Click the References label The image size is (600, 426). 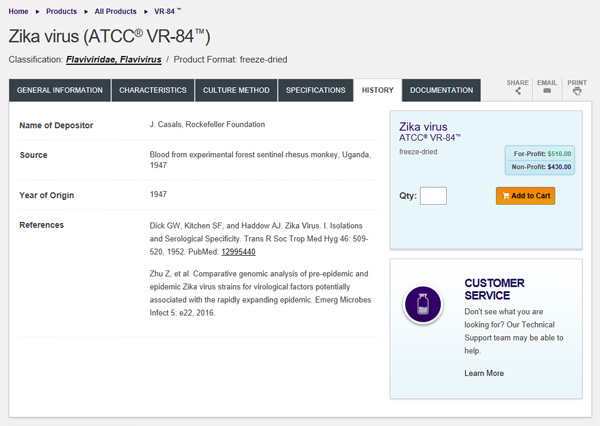click(42, 225)
